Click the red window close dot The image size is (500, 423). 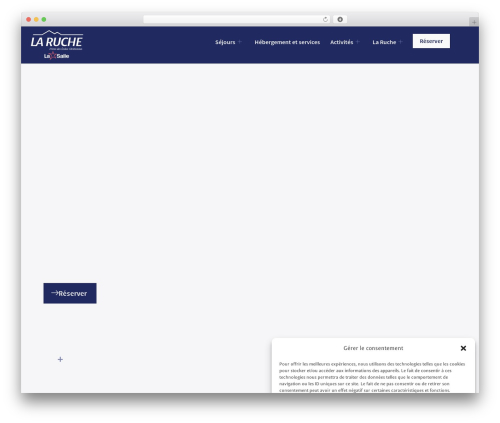29,19
